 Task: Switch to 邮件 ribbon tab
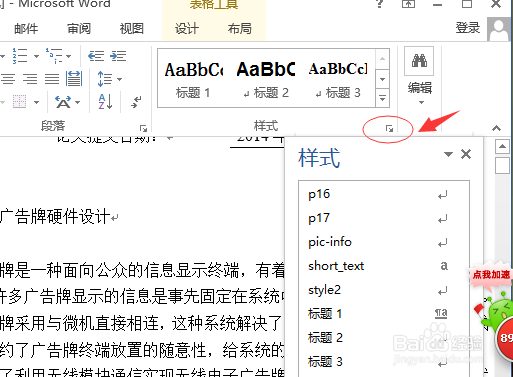pyautogui.click(x=26, y=29)
